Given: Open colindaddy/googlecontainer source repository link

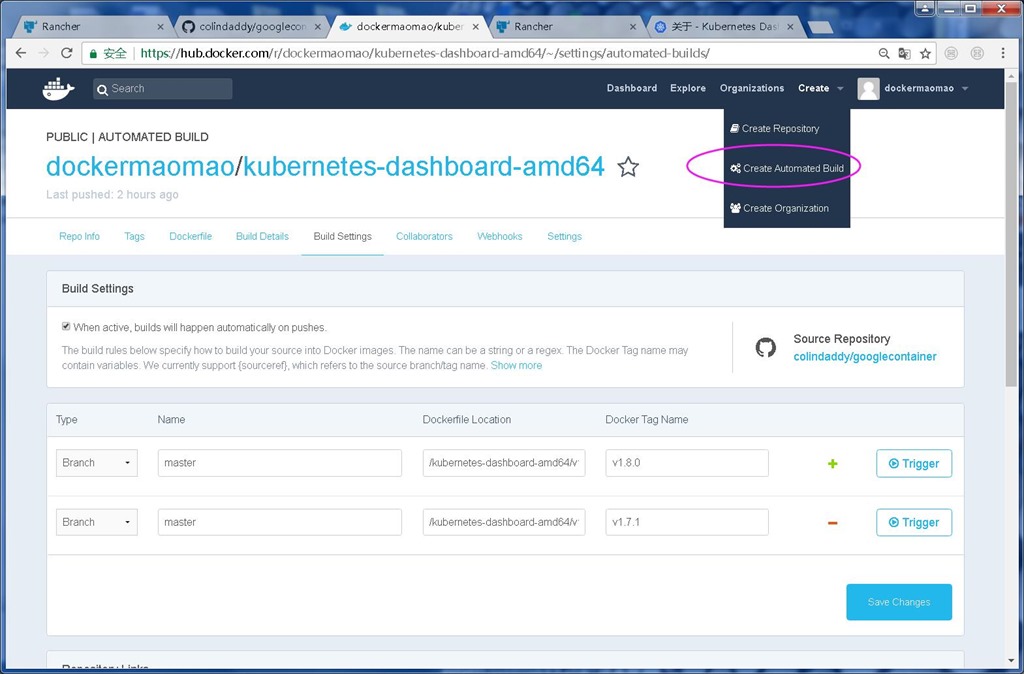Looking at the screenshot, I should [x=865, y=357].
